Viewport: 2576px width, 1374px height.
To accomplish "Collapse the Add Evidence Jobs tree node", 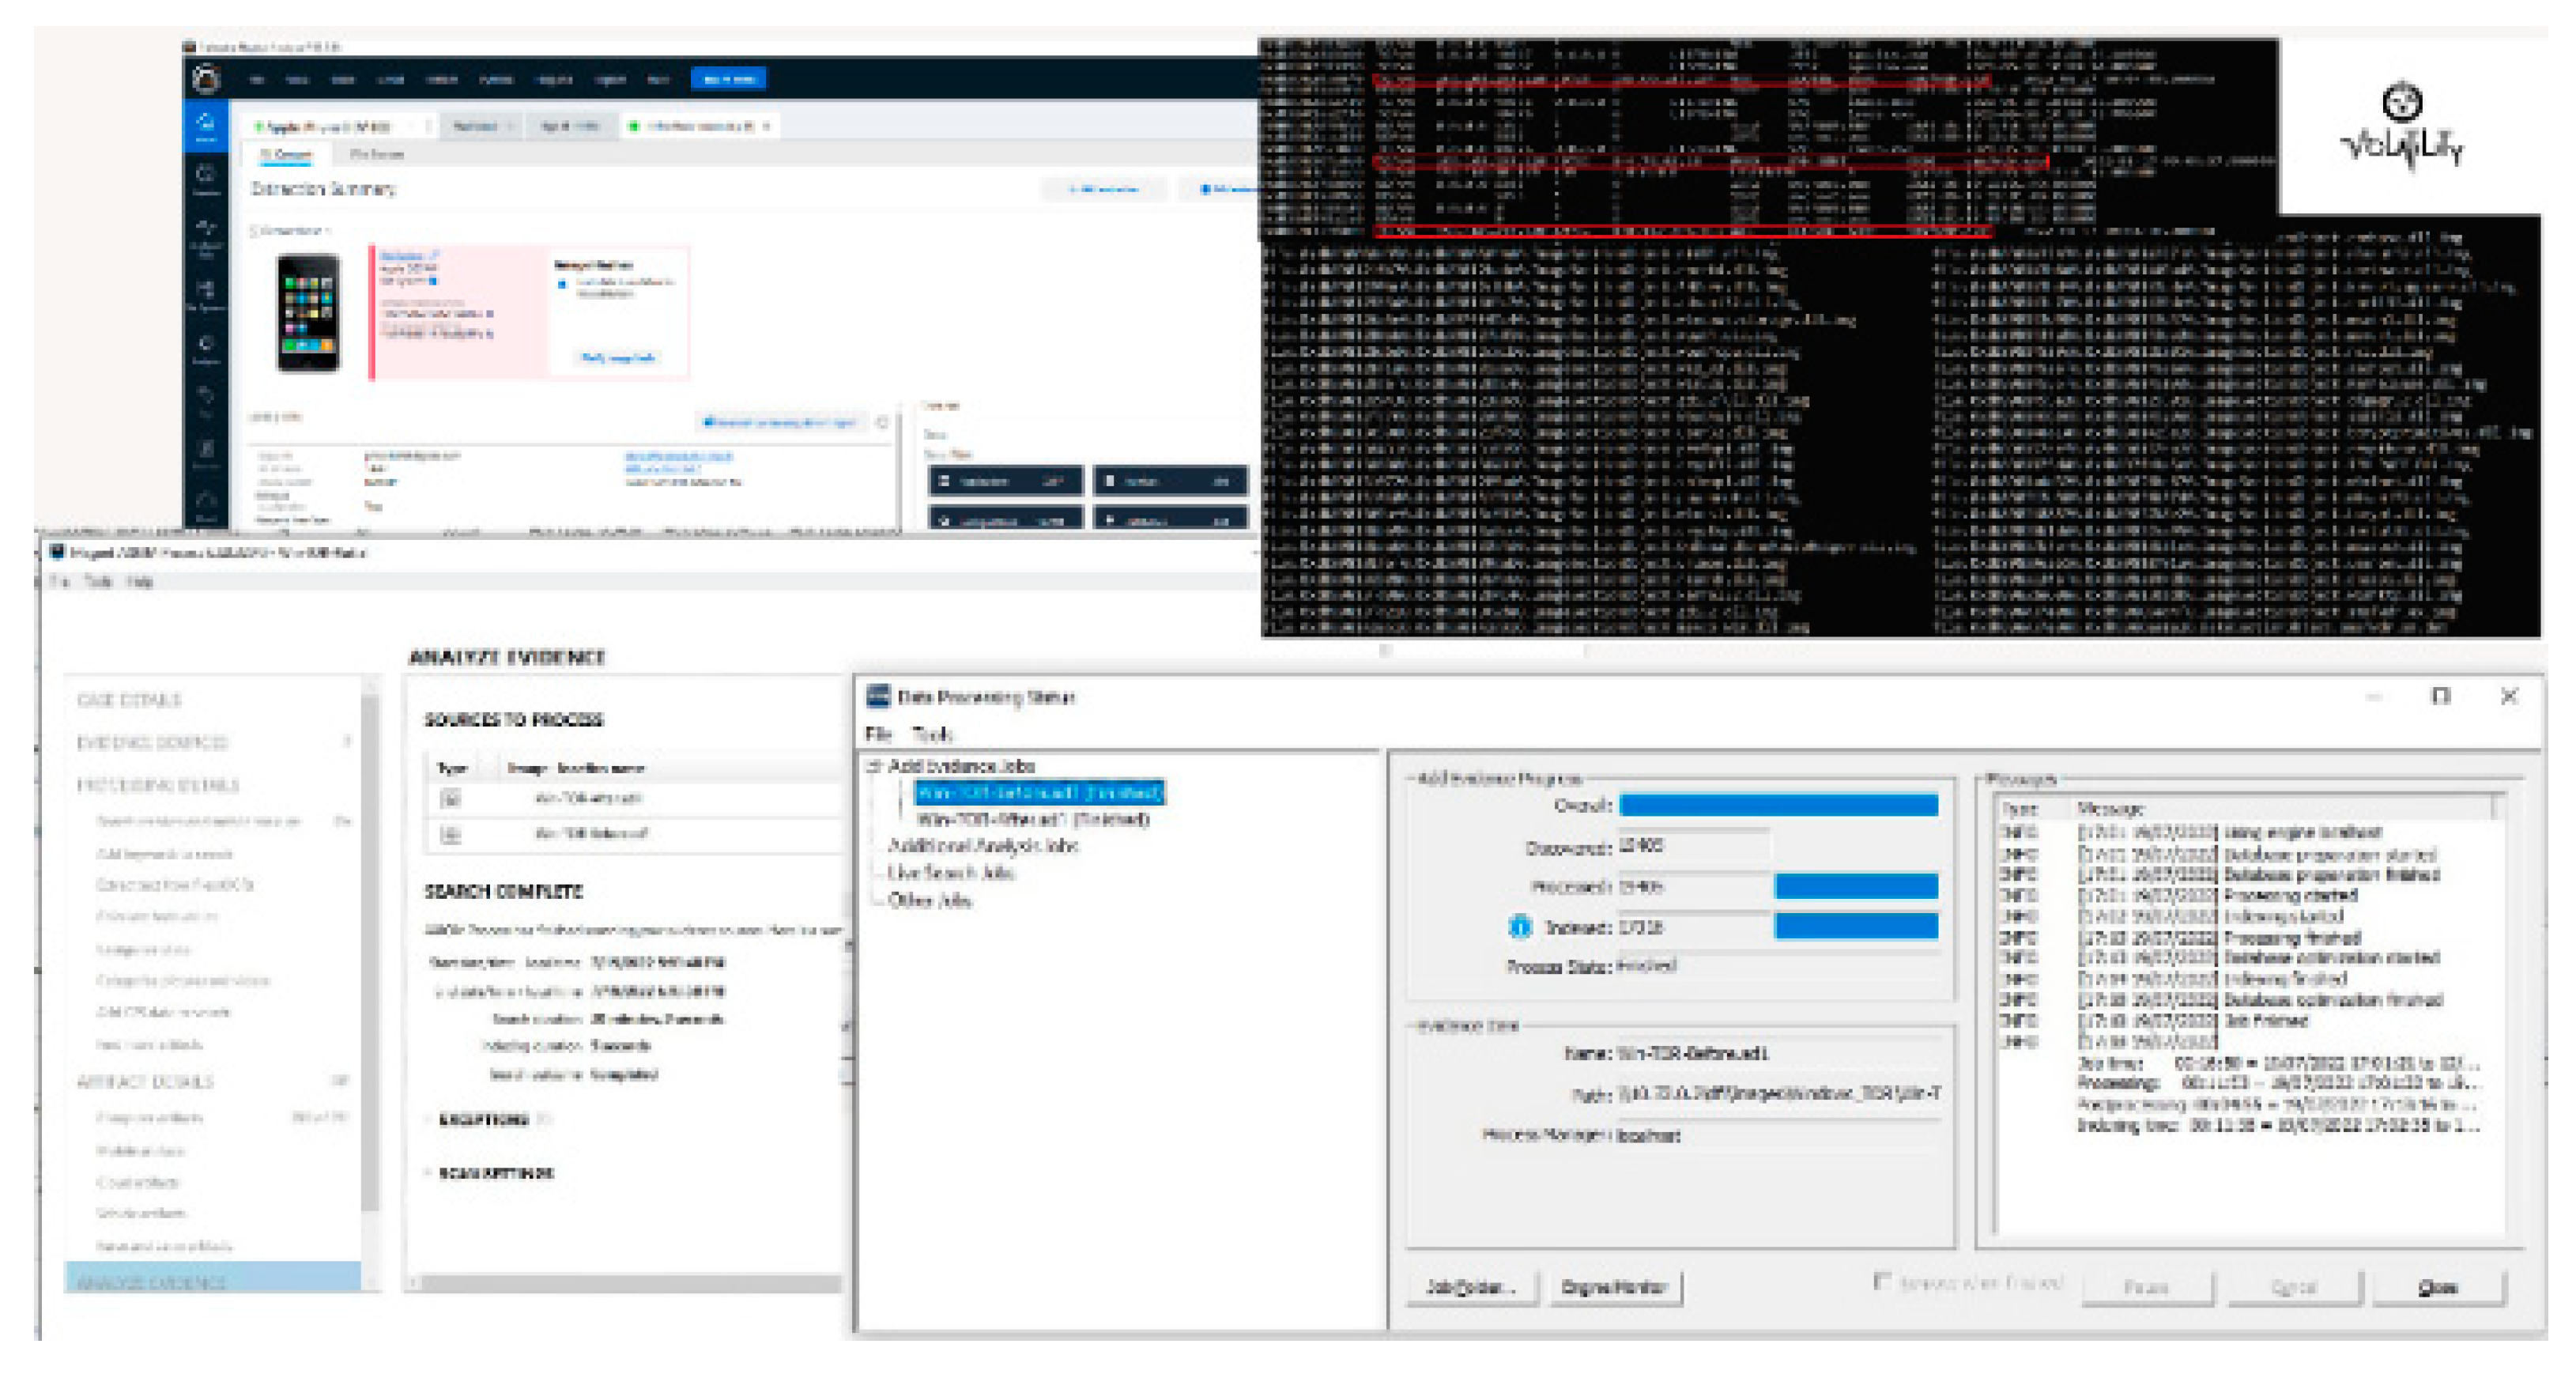I will [x=873, y=766].
